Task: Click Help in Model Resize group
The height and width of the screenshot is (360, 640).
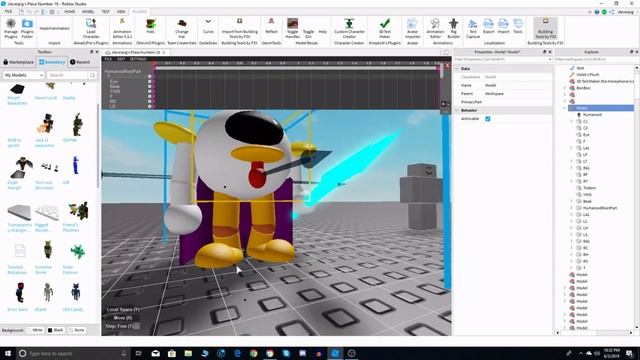Action: 322,31
